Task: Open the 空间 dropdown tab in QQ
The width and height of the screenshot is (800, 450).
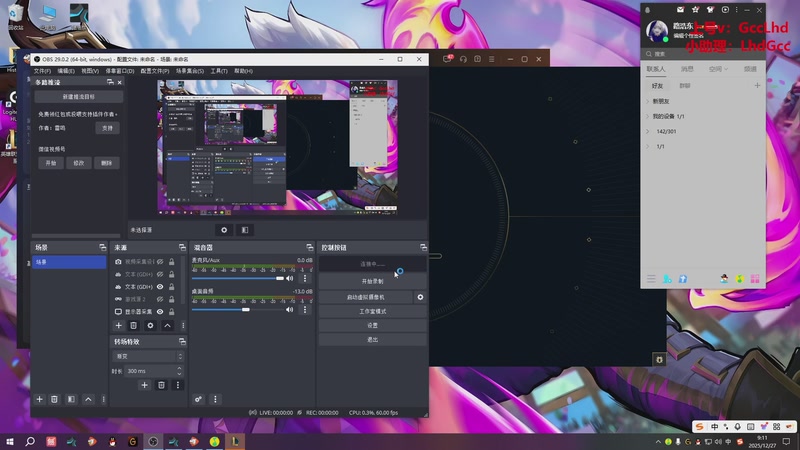Action: coord(718,69)
